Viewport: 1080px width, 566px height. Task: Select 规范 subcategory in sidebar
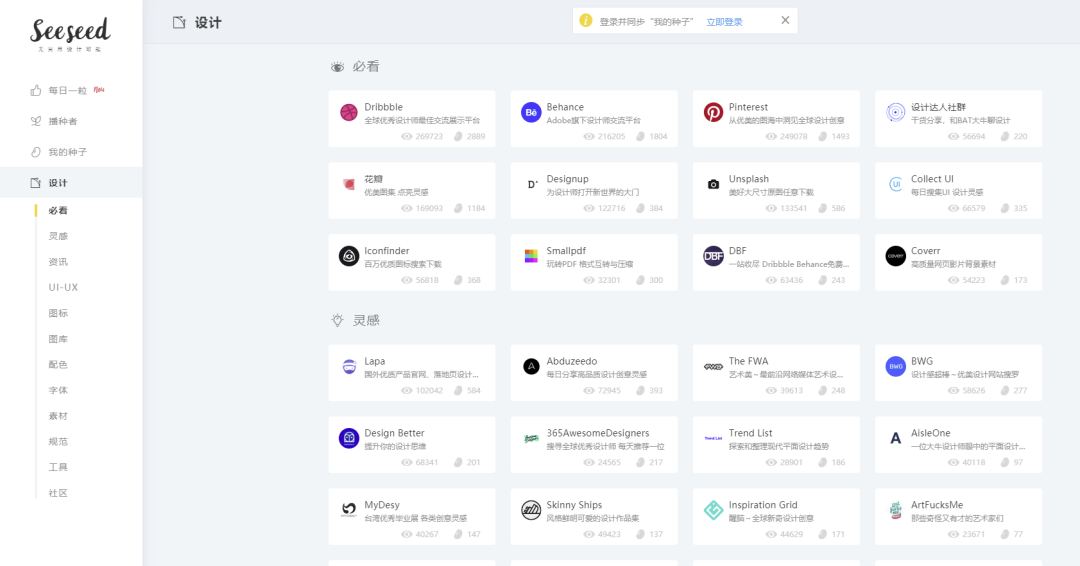click(x=58, y=441)
